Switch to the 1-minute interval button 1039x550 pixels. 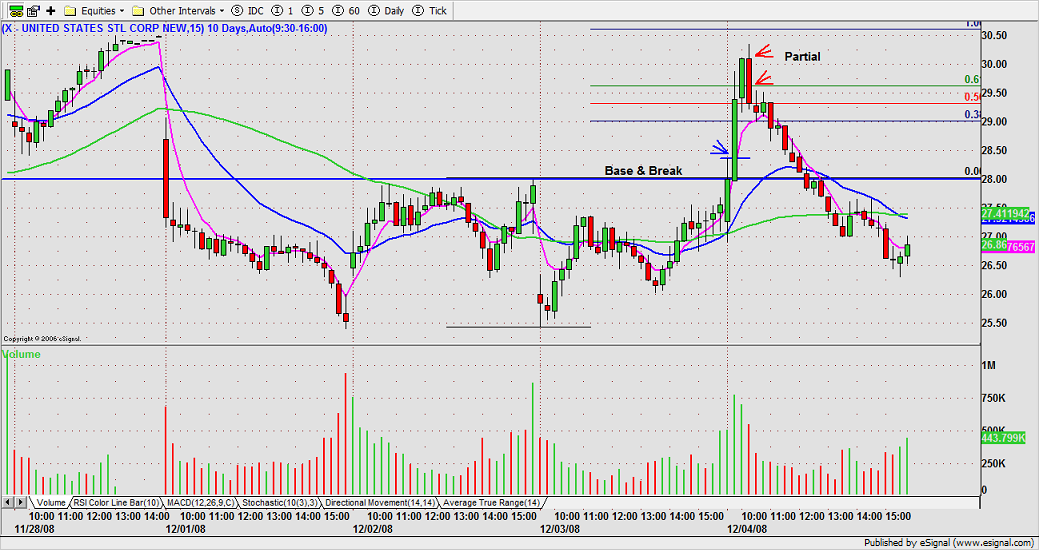click(282, 11)
